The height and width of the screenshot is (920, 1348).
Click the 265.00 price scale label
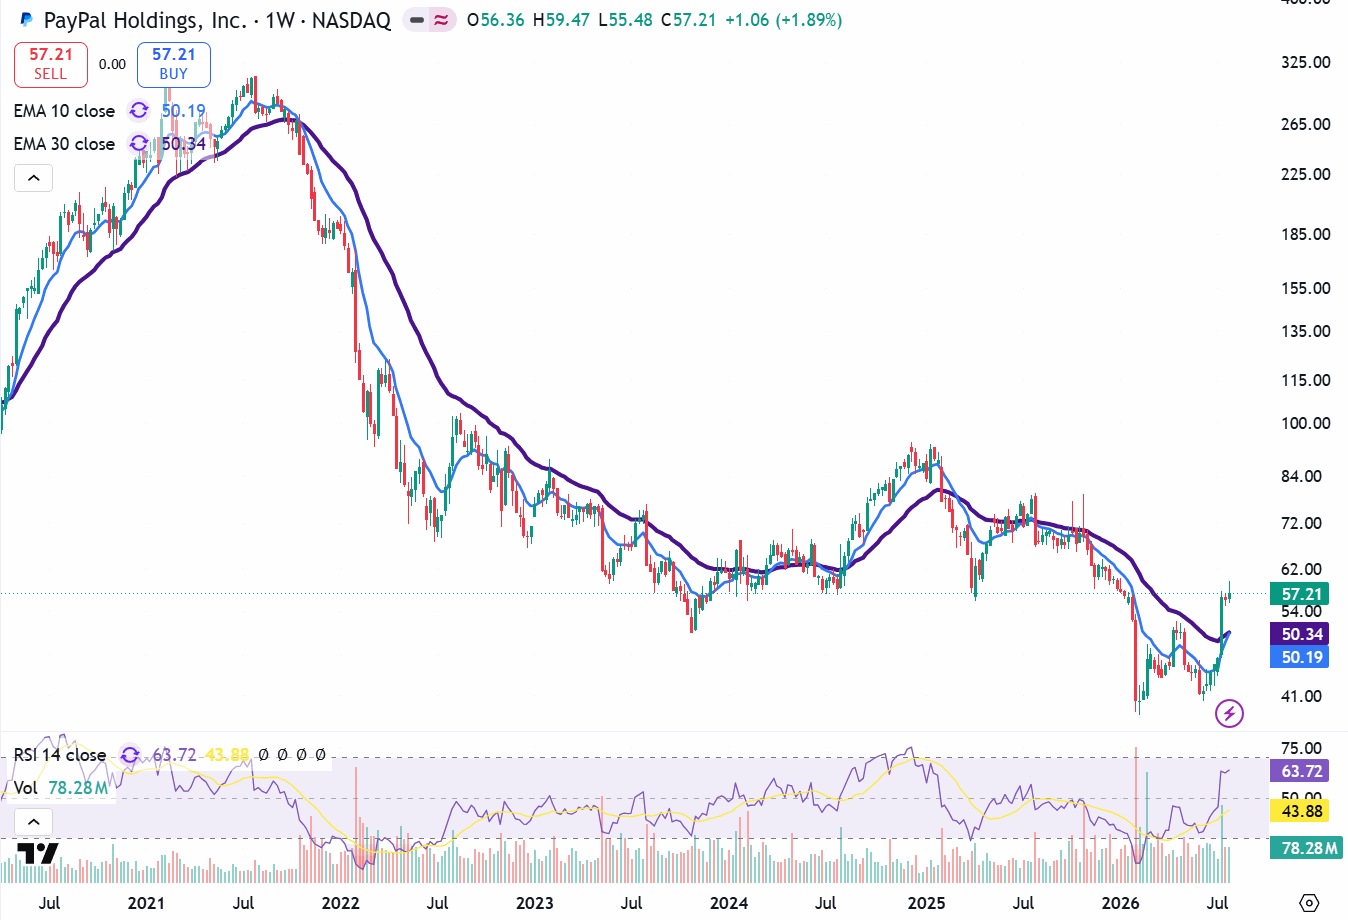[1306, 124]
